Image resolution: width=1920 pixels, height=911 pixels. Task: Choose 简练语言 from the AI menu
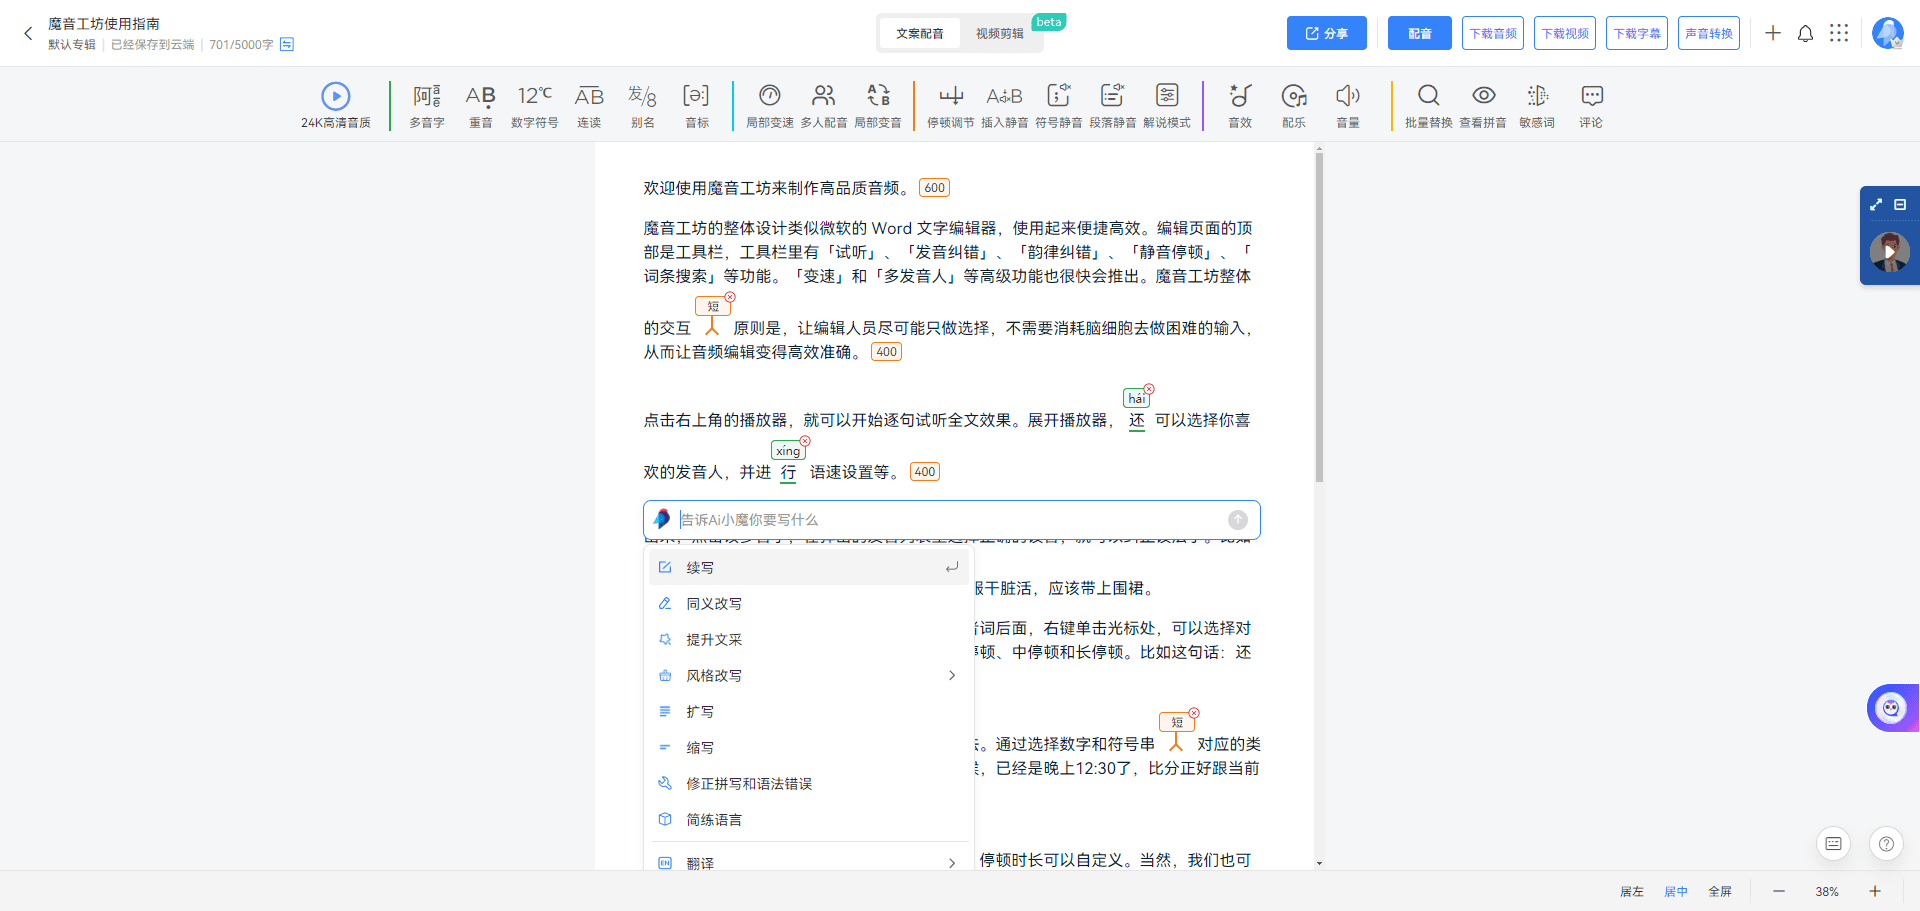(809, 819)
